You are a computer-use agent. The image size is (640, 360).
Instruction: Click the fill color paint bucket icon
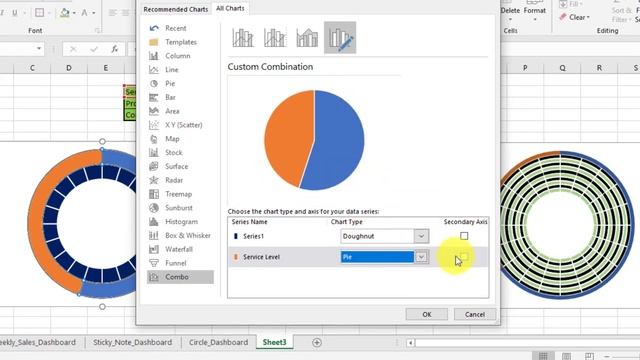tap(64, 13)
